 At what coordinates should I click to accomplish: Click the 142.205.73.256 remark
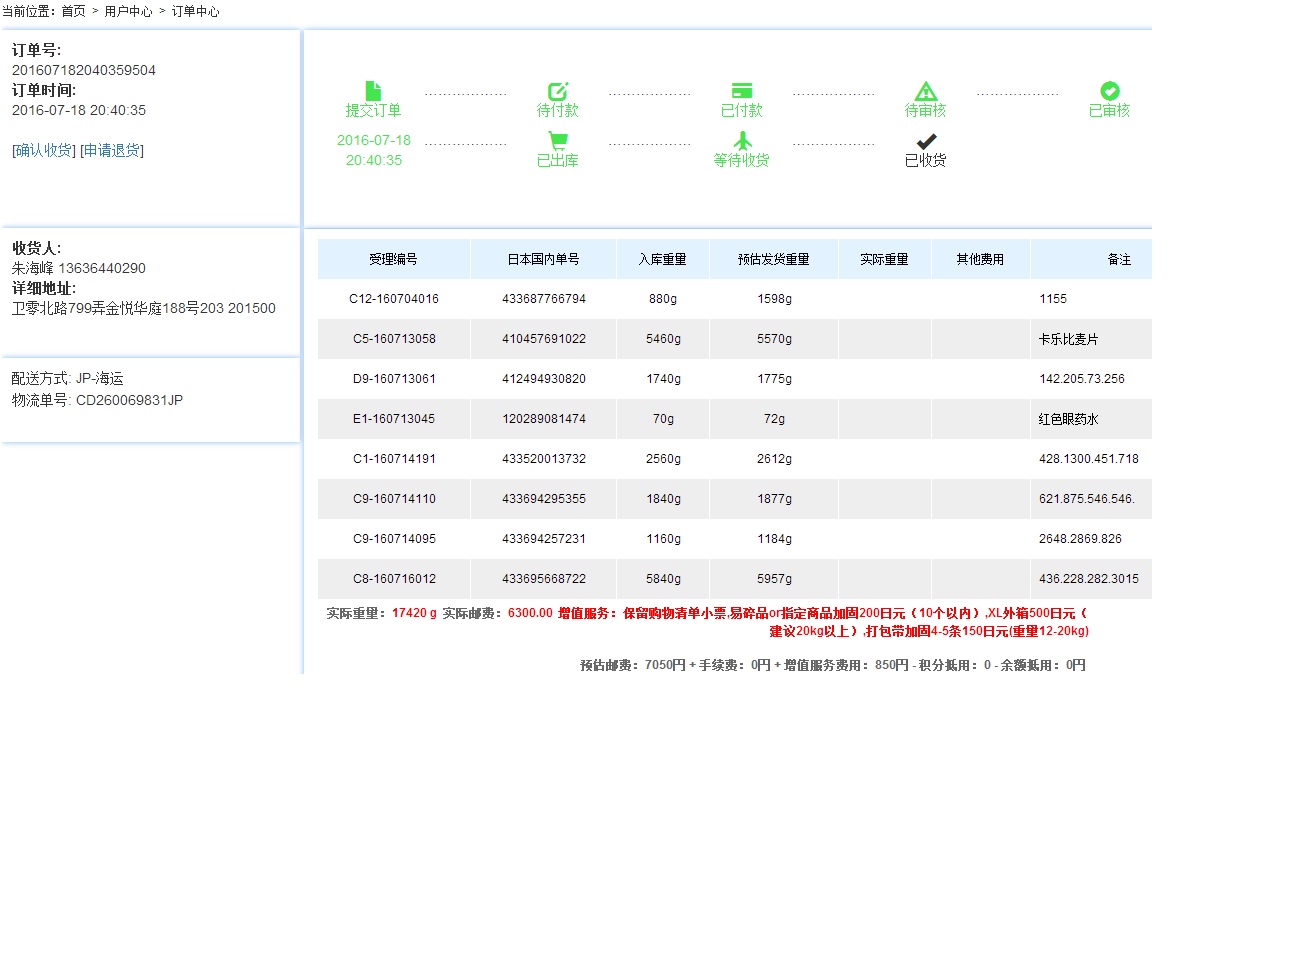point(1082,379)
